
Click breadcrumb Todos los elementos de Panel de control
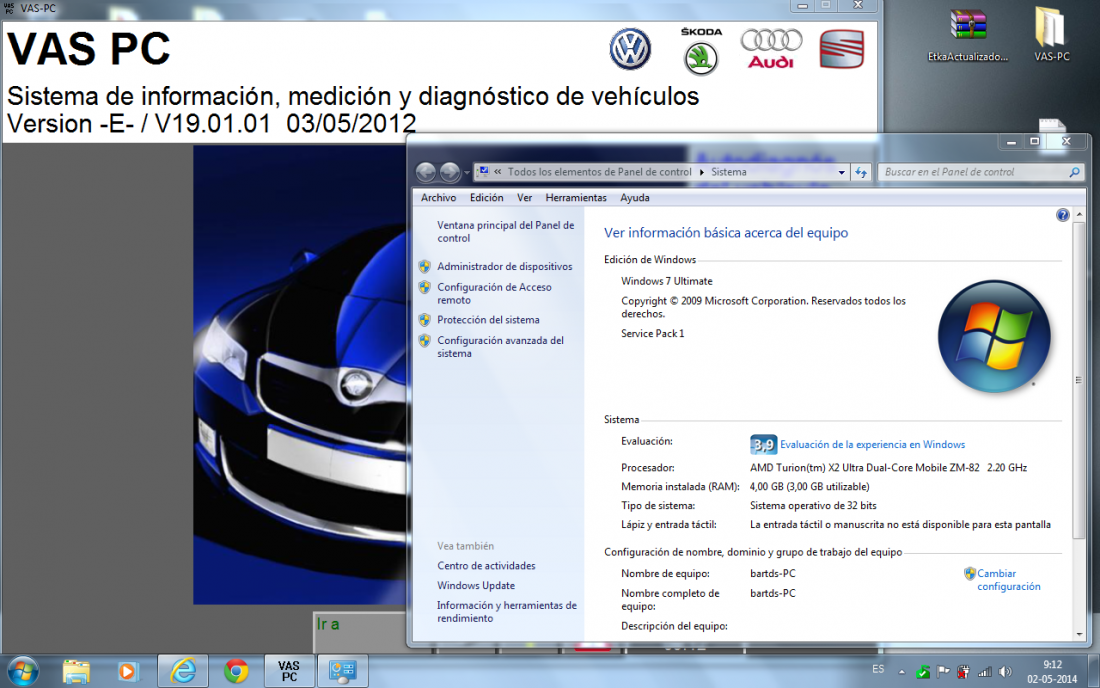tap(599, 172)
